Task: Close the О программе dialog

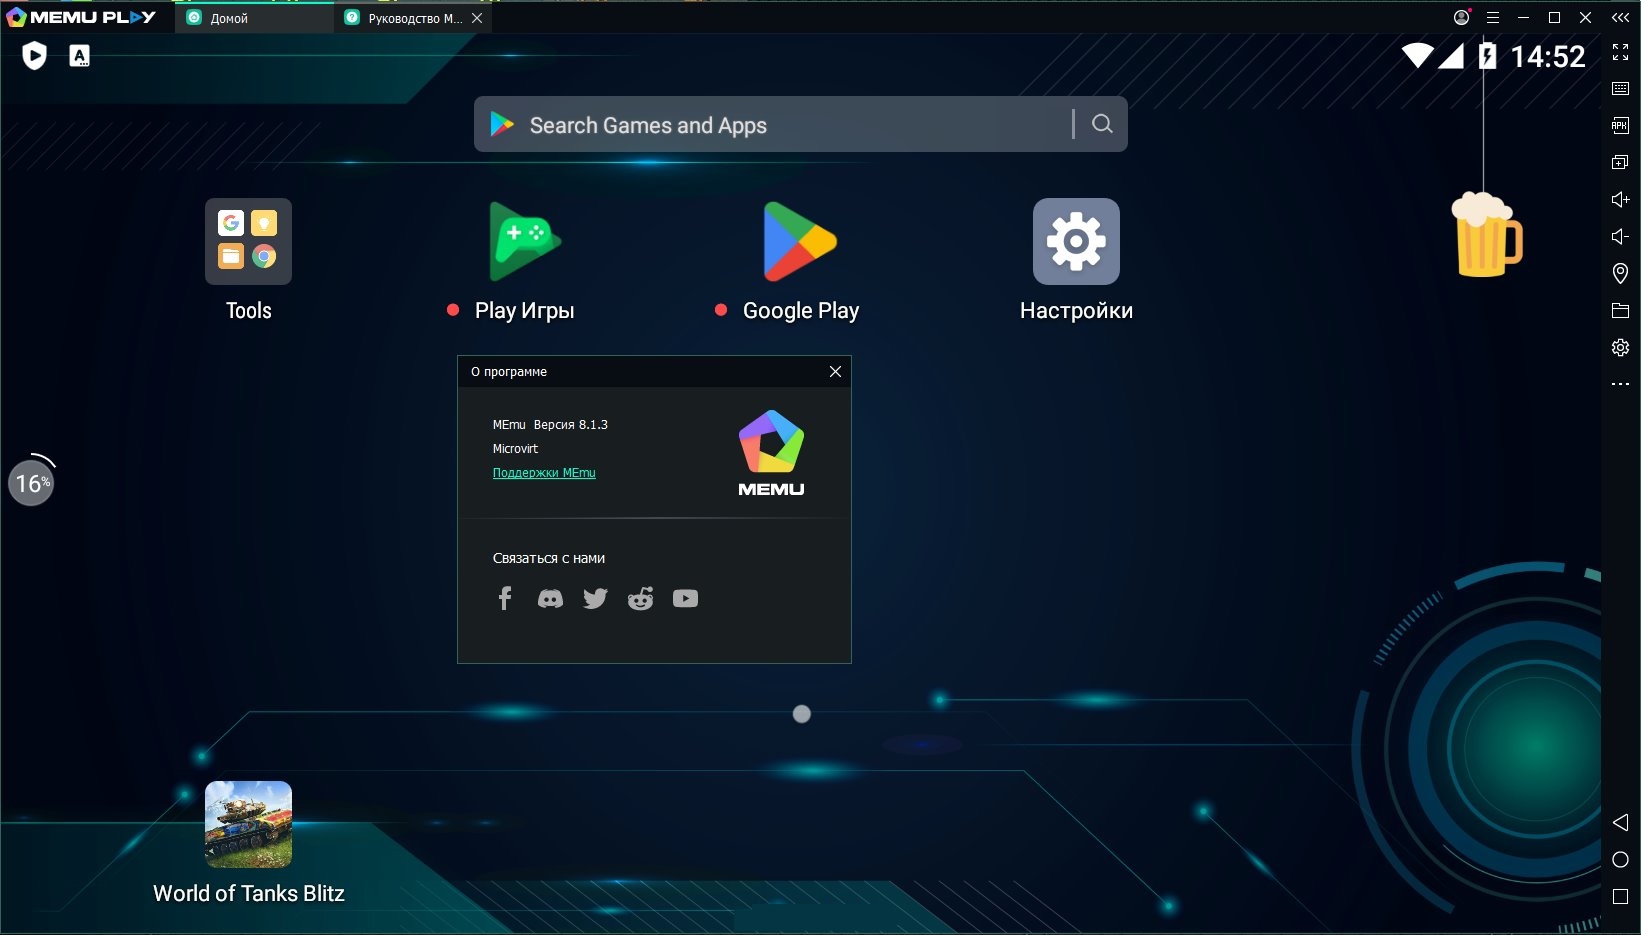Action: [835, 371]
